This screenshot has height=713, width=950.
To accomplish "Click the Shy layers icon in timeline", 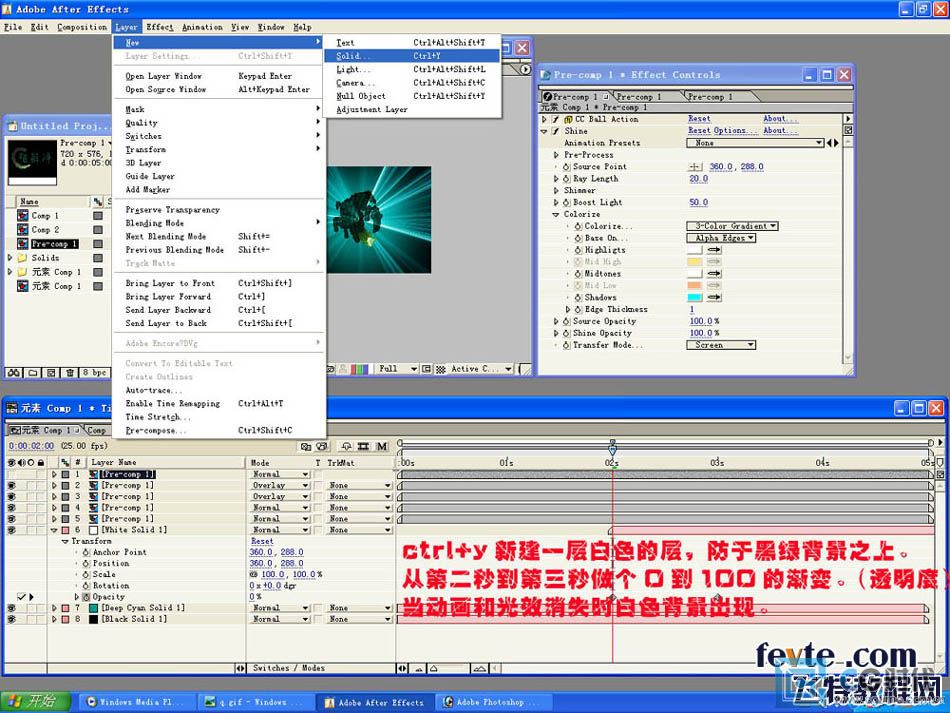I will 346,446.
